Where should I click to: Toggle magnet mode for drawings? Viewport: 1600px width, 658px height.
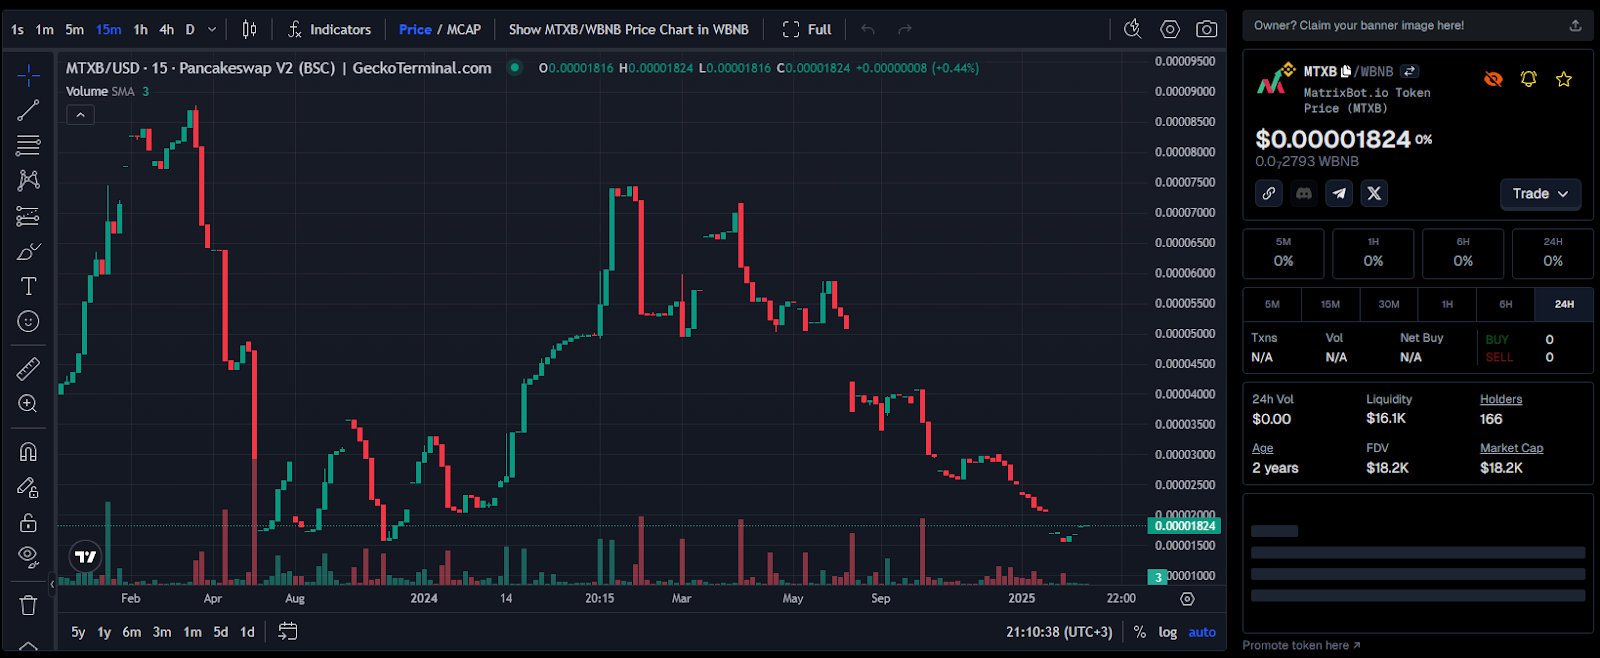[x=28, y=452]
